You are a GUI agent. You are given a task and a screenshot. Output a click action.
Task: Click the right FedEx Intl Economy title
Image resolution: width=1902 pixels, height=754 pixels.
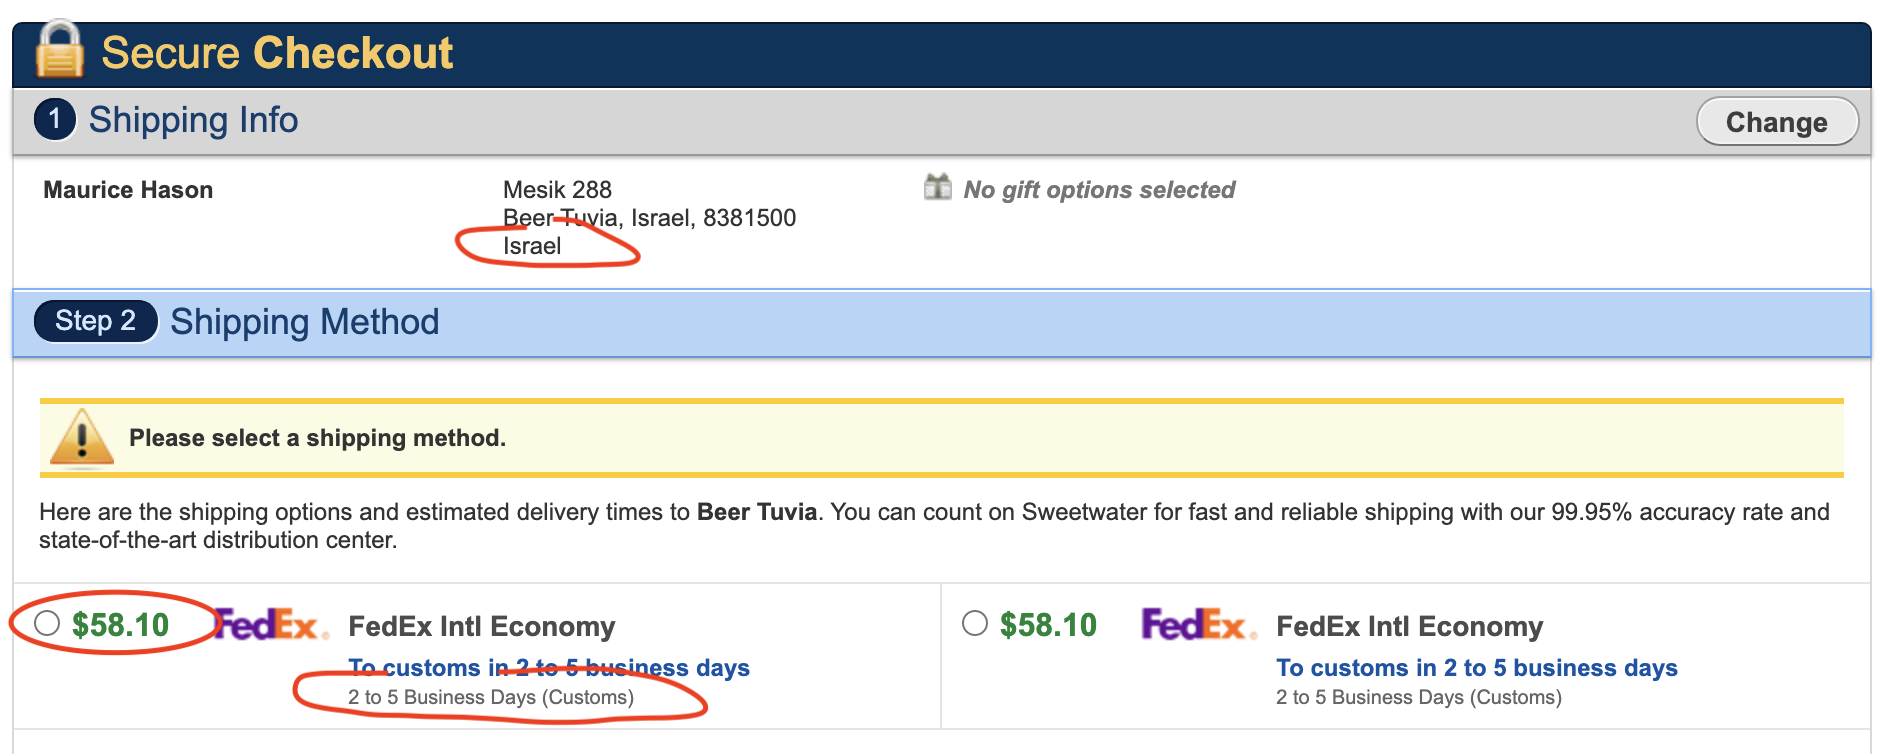pyautogui.click(x=1409, y=627)
